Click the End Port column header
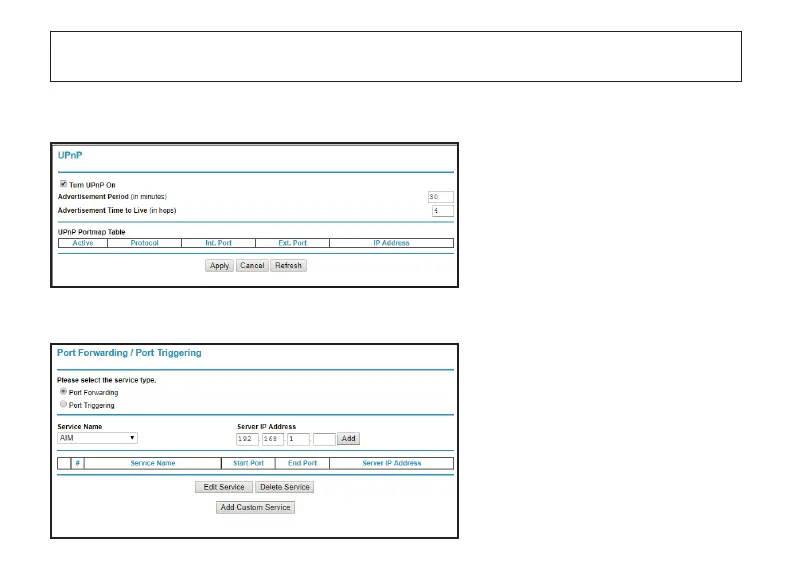 [302, 463]
